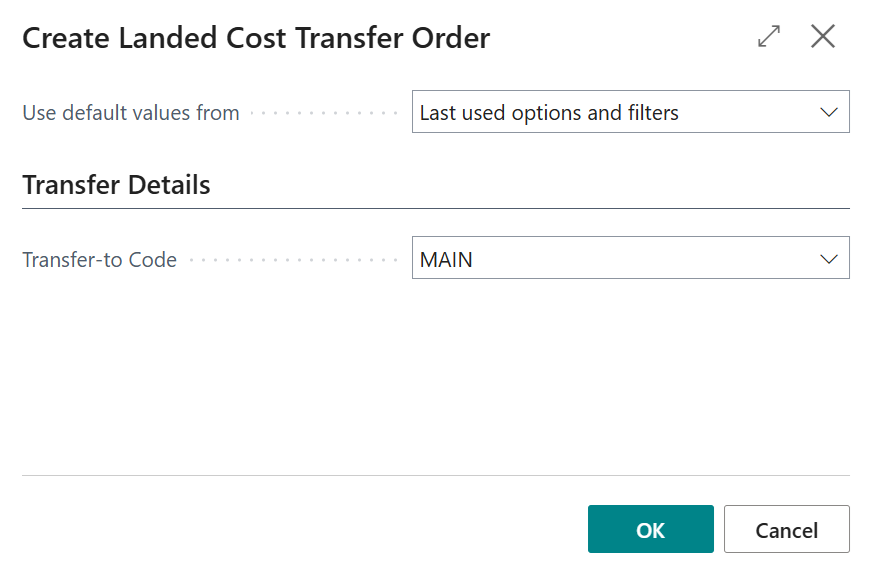Click the Create Landed Cost Transfer Order title
Image resolution: width=872 pixels, height=574 pixels.
point(256,39)
